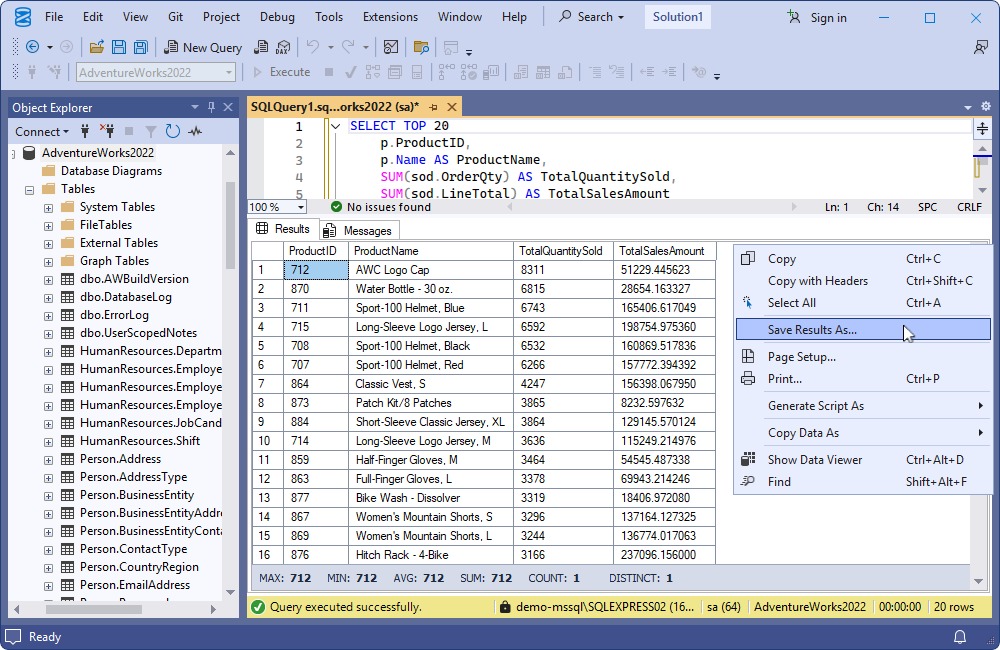This screenshot has width=1000, height=650.
Task: Open the Extensions menu
Action: pos(390,17)
